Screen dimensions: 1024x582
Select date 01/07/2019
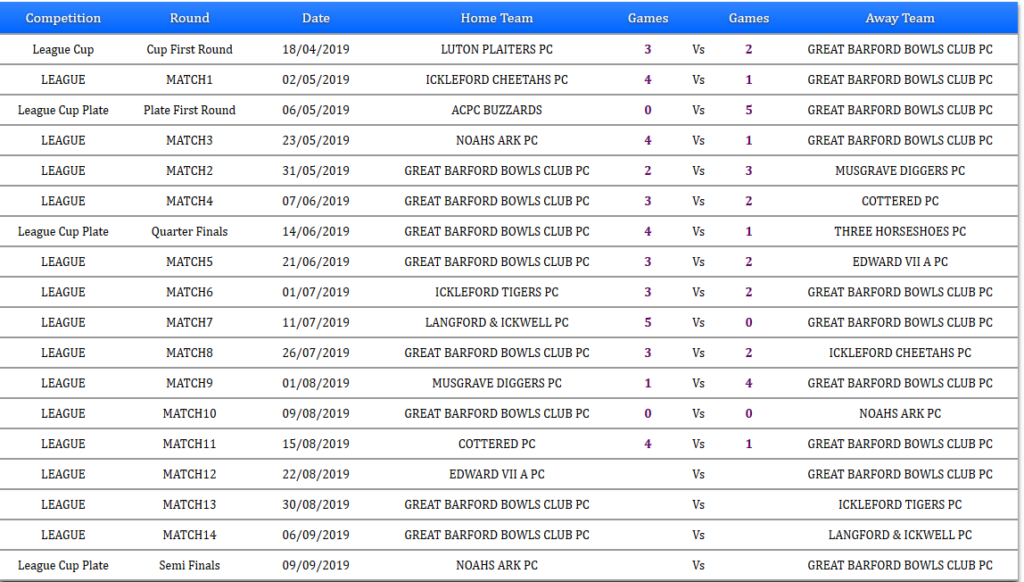(x=315, y=293)
